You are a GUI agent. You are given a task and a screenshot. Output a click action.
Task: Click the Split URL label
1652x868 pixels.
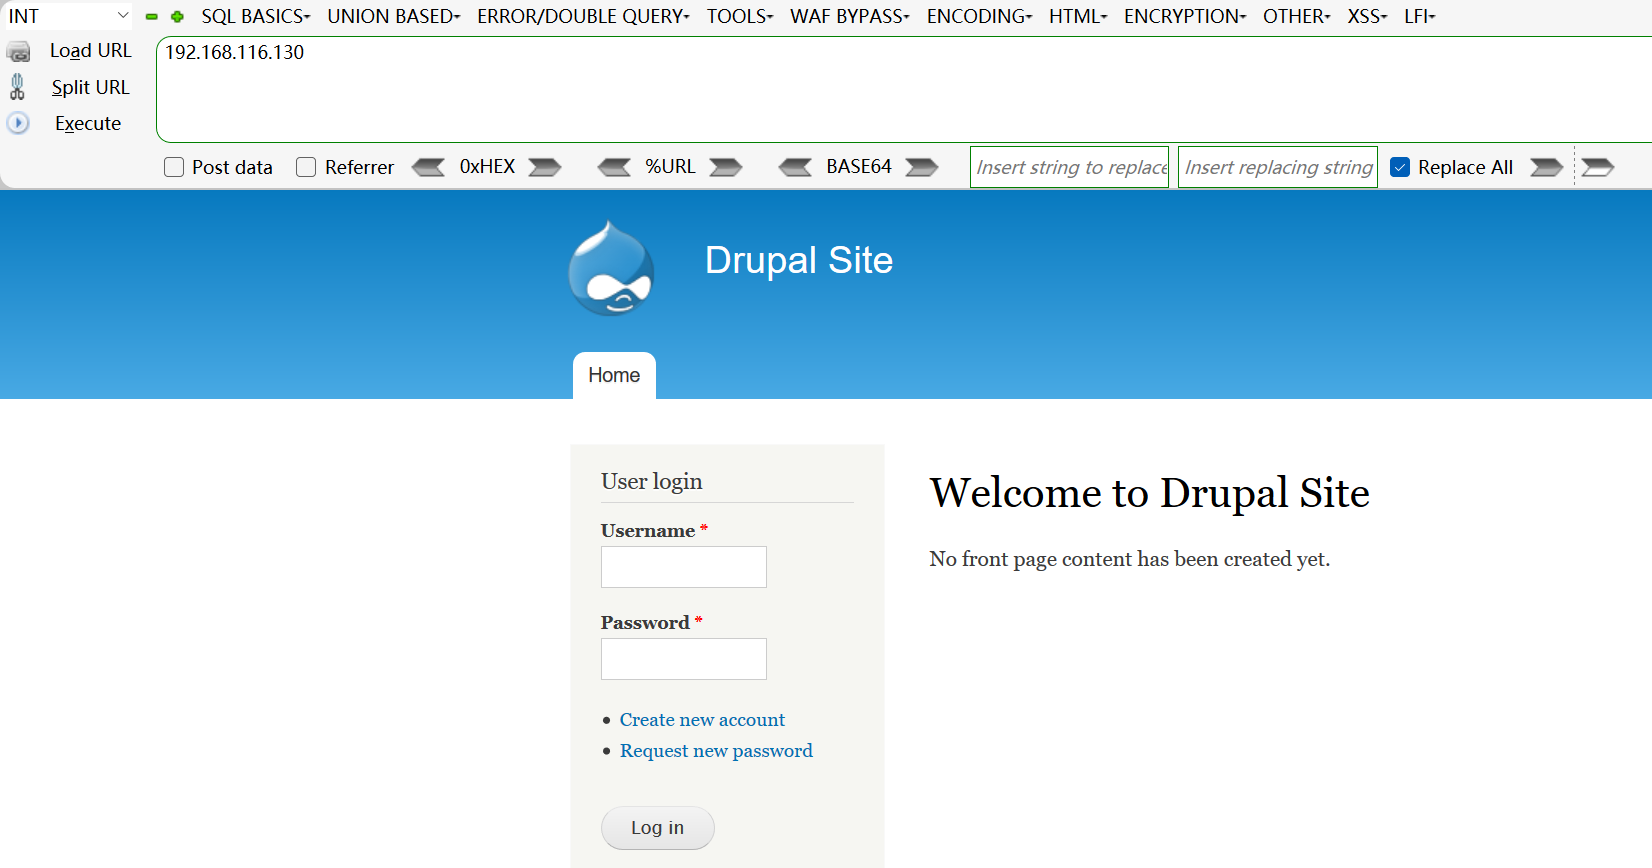point(91,88)
